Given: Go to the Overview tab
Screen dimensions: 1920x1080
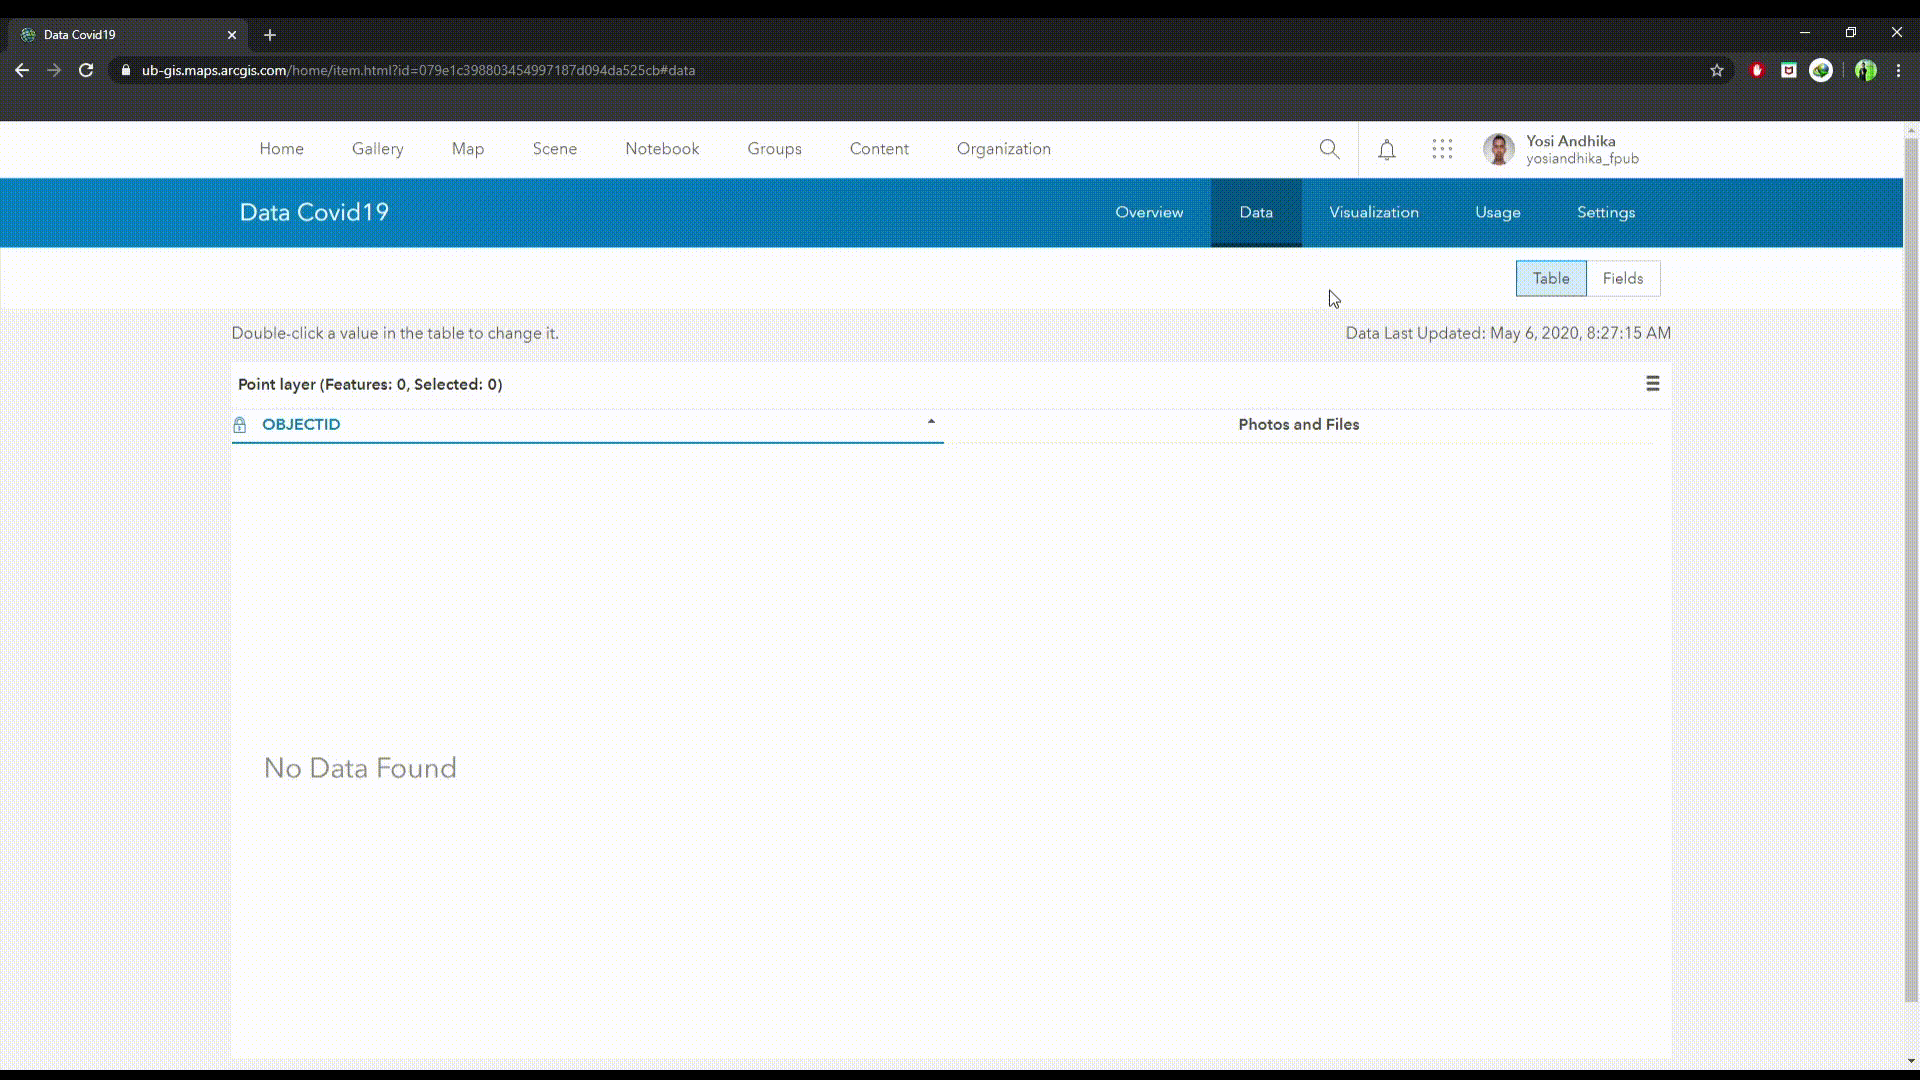Looking at the screenshot, I should click(x=1149, y=212).
